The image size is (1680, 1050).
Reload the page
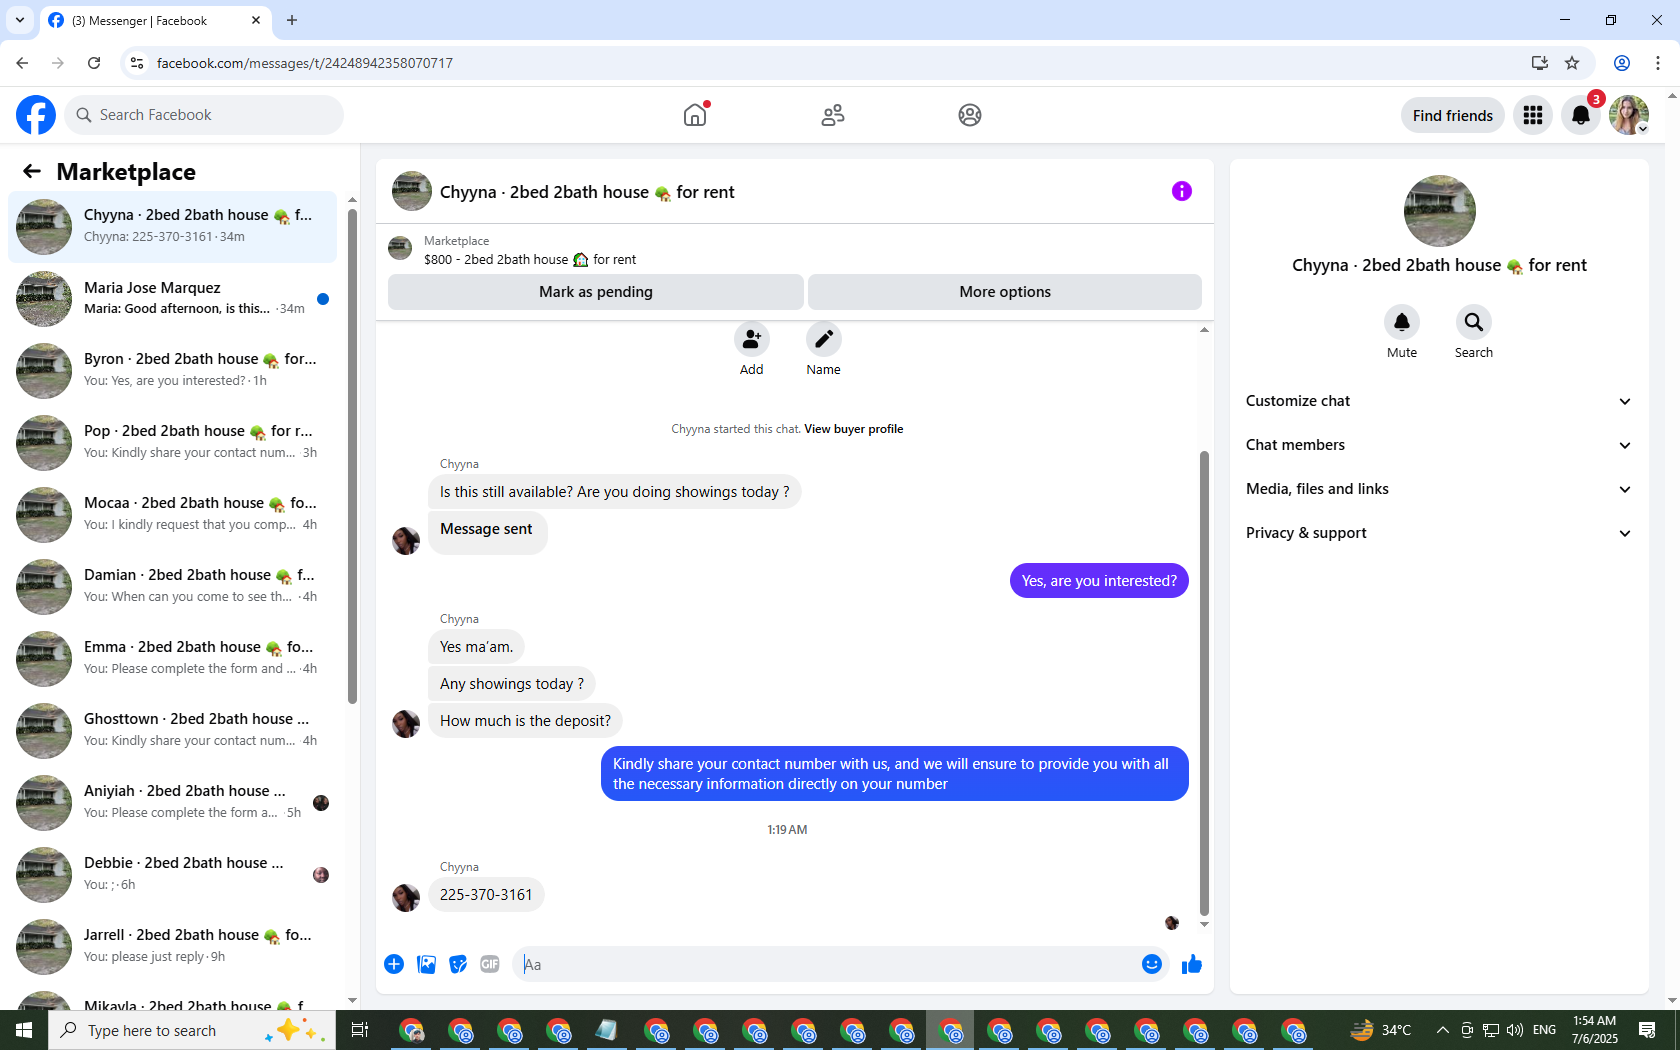(94, 63)
